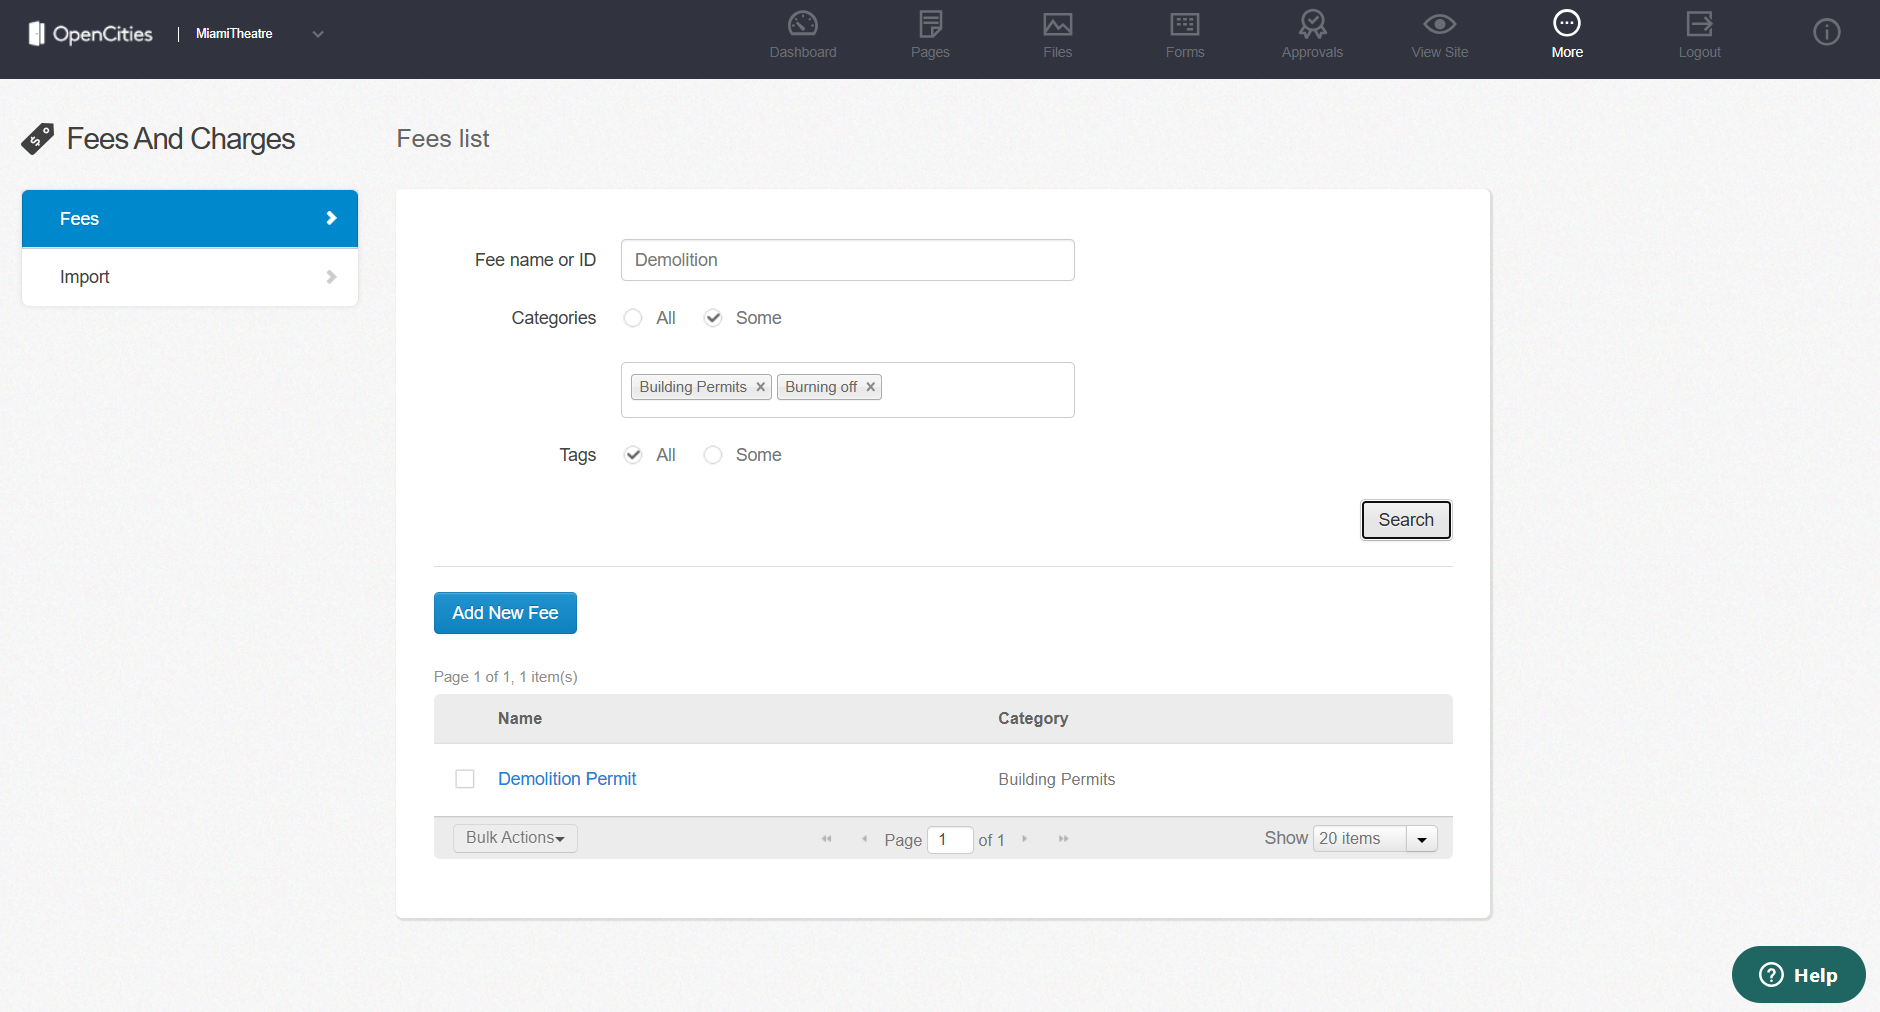Open the Bulk Actions dropdown
1880x1012 pixels.
pos(515,838)
